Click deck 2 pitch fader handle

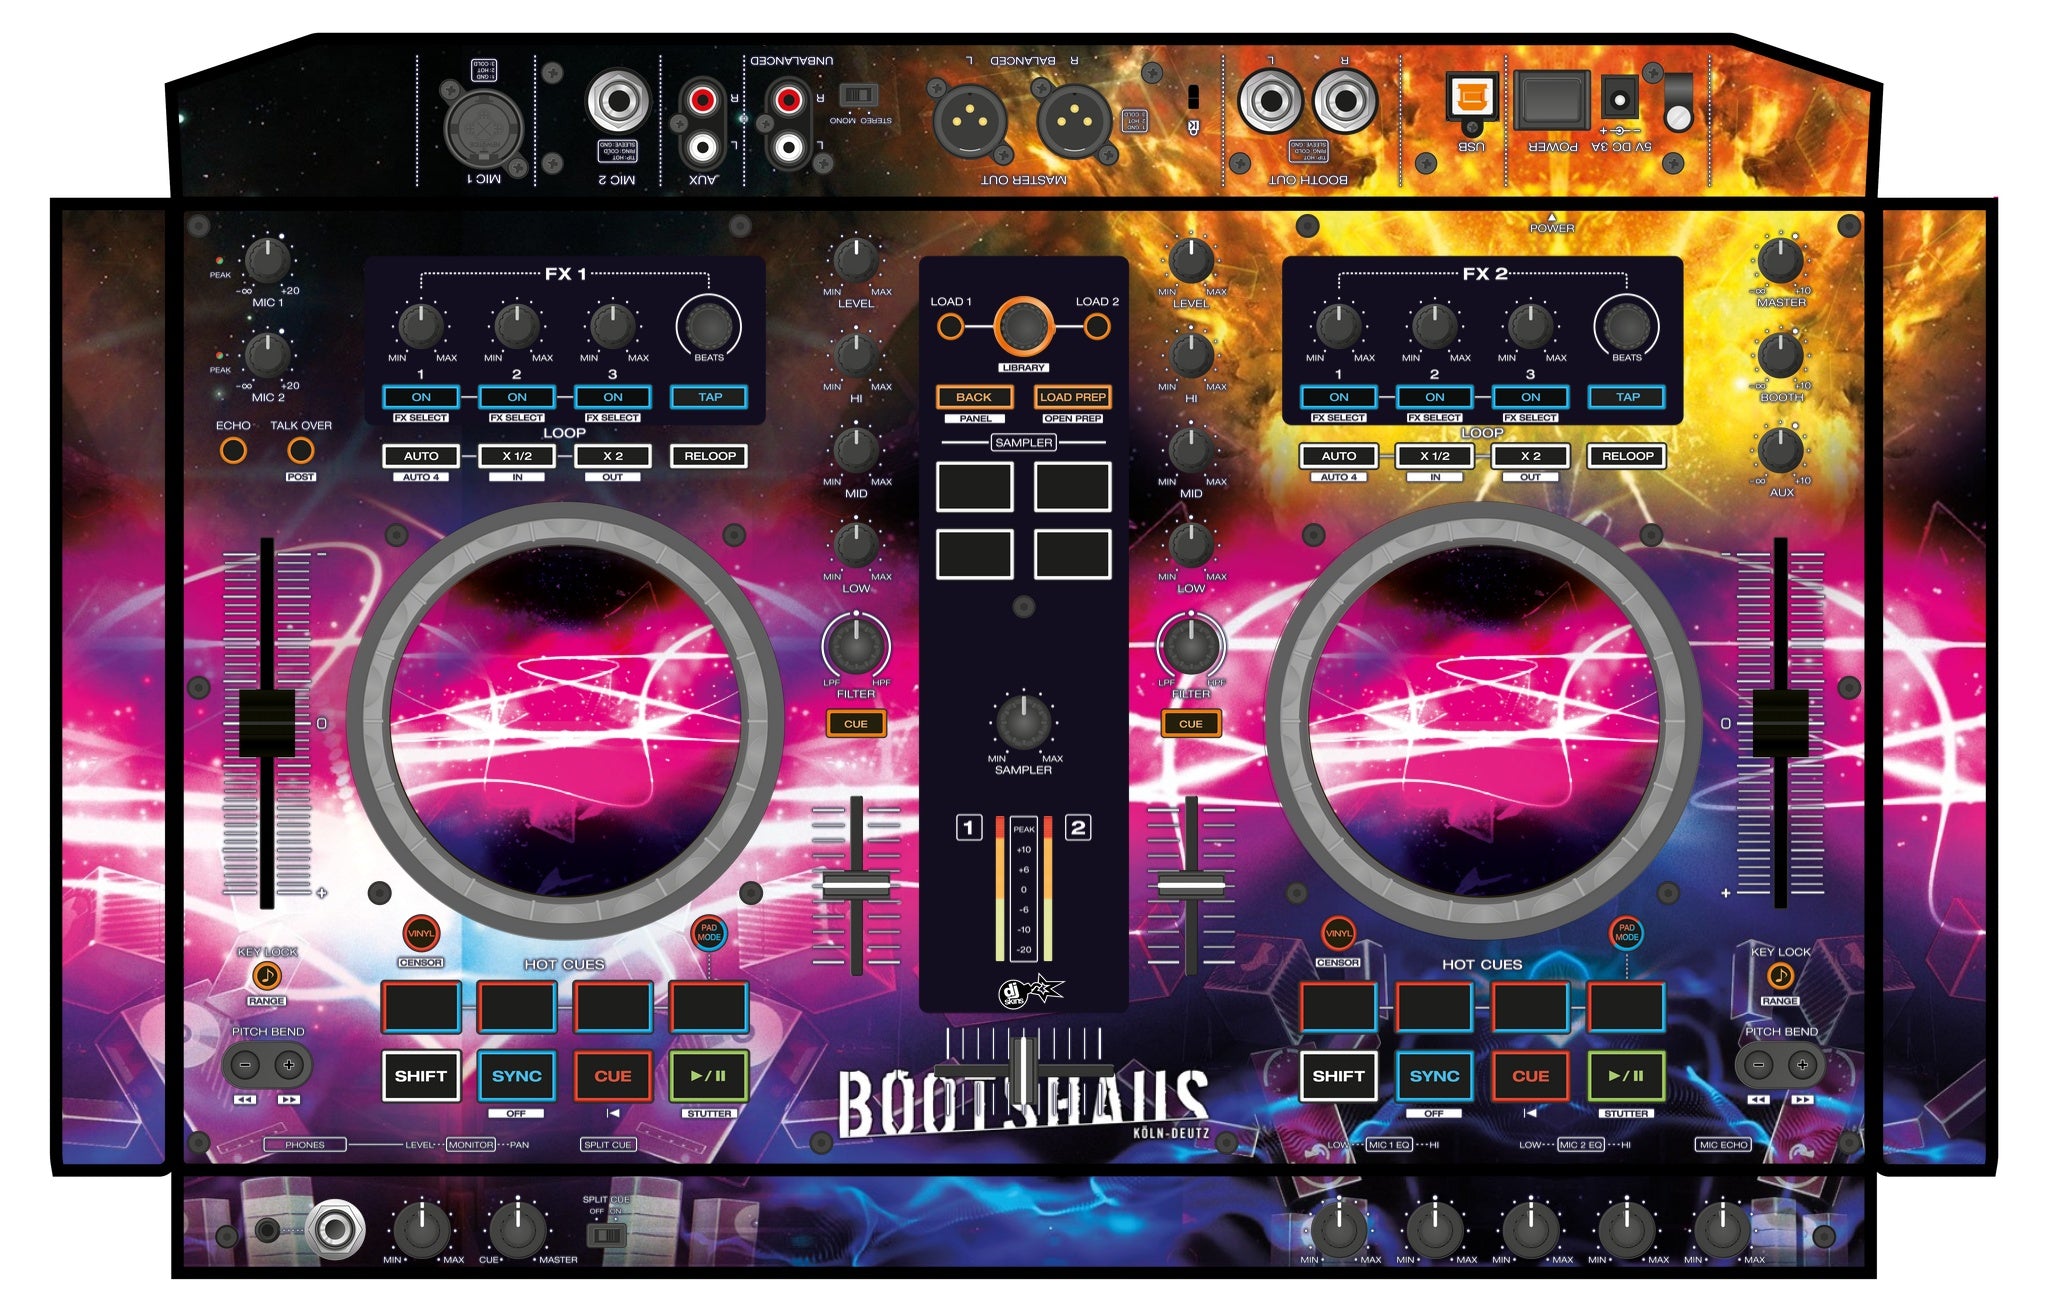click(x=1781, y=722)
